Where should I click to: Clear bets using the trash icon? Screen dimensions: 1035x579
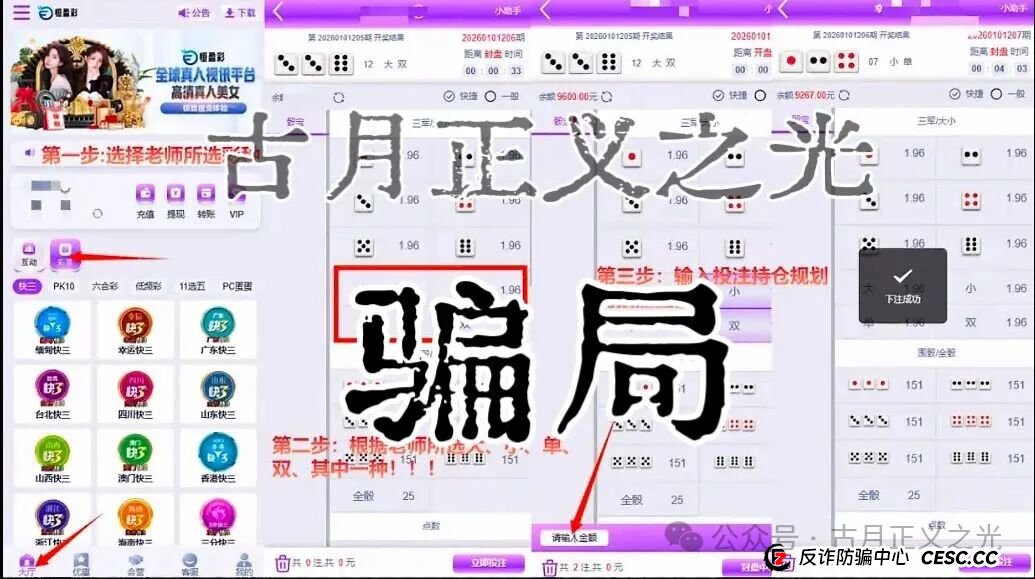pyautogui.click(x=283, y=562)
